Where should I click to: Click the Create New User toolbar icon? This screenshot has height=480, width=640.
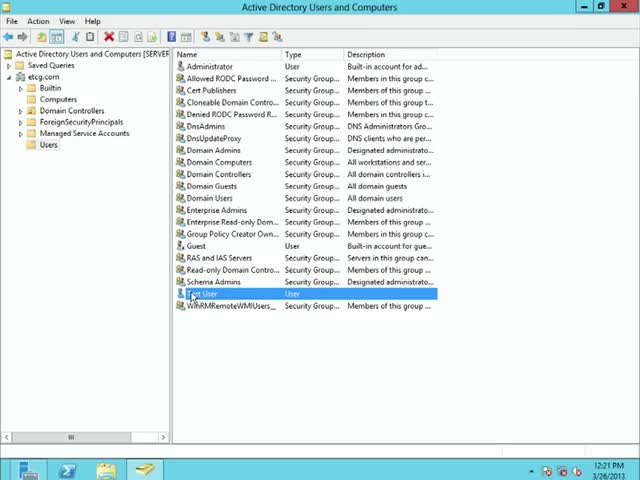(206, 37)
